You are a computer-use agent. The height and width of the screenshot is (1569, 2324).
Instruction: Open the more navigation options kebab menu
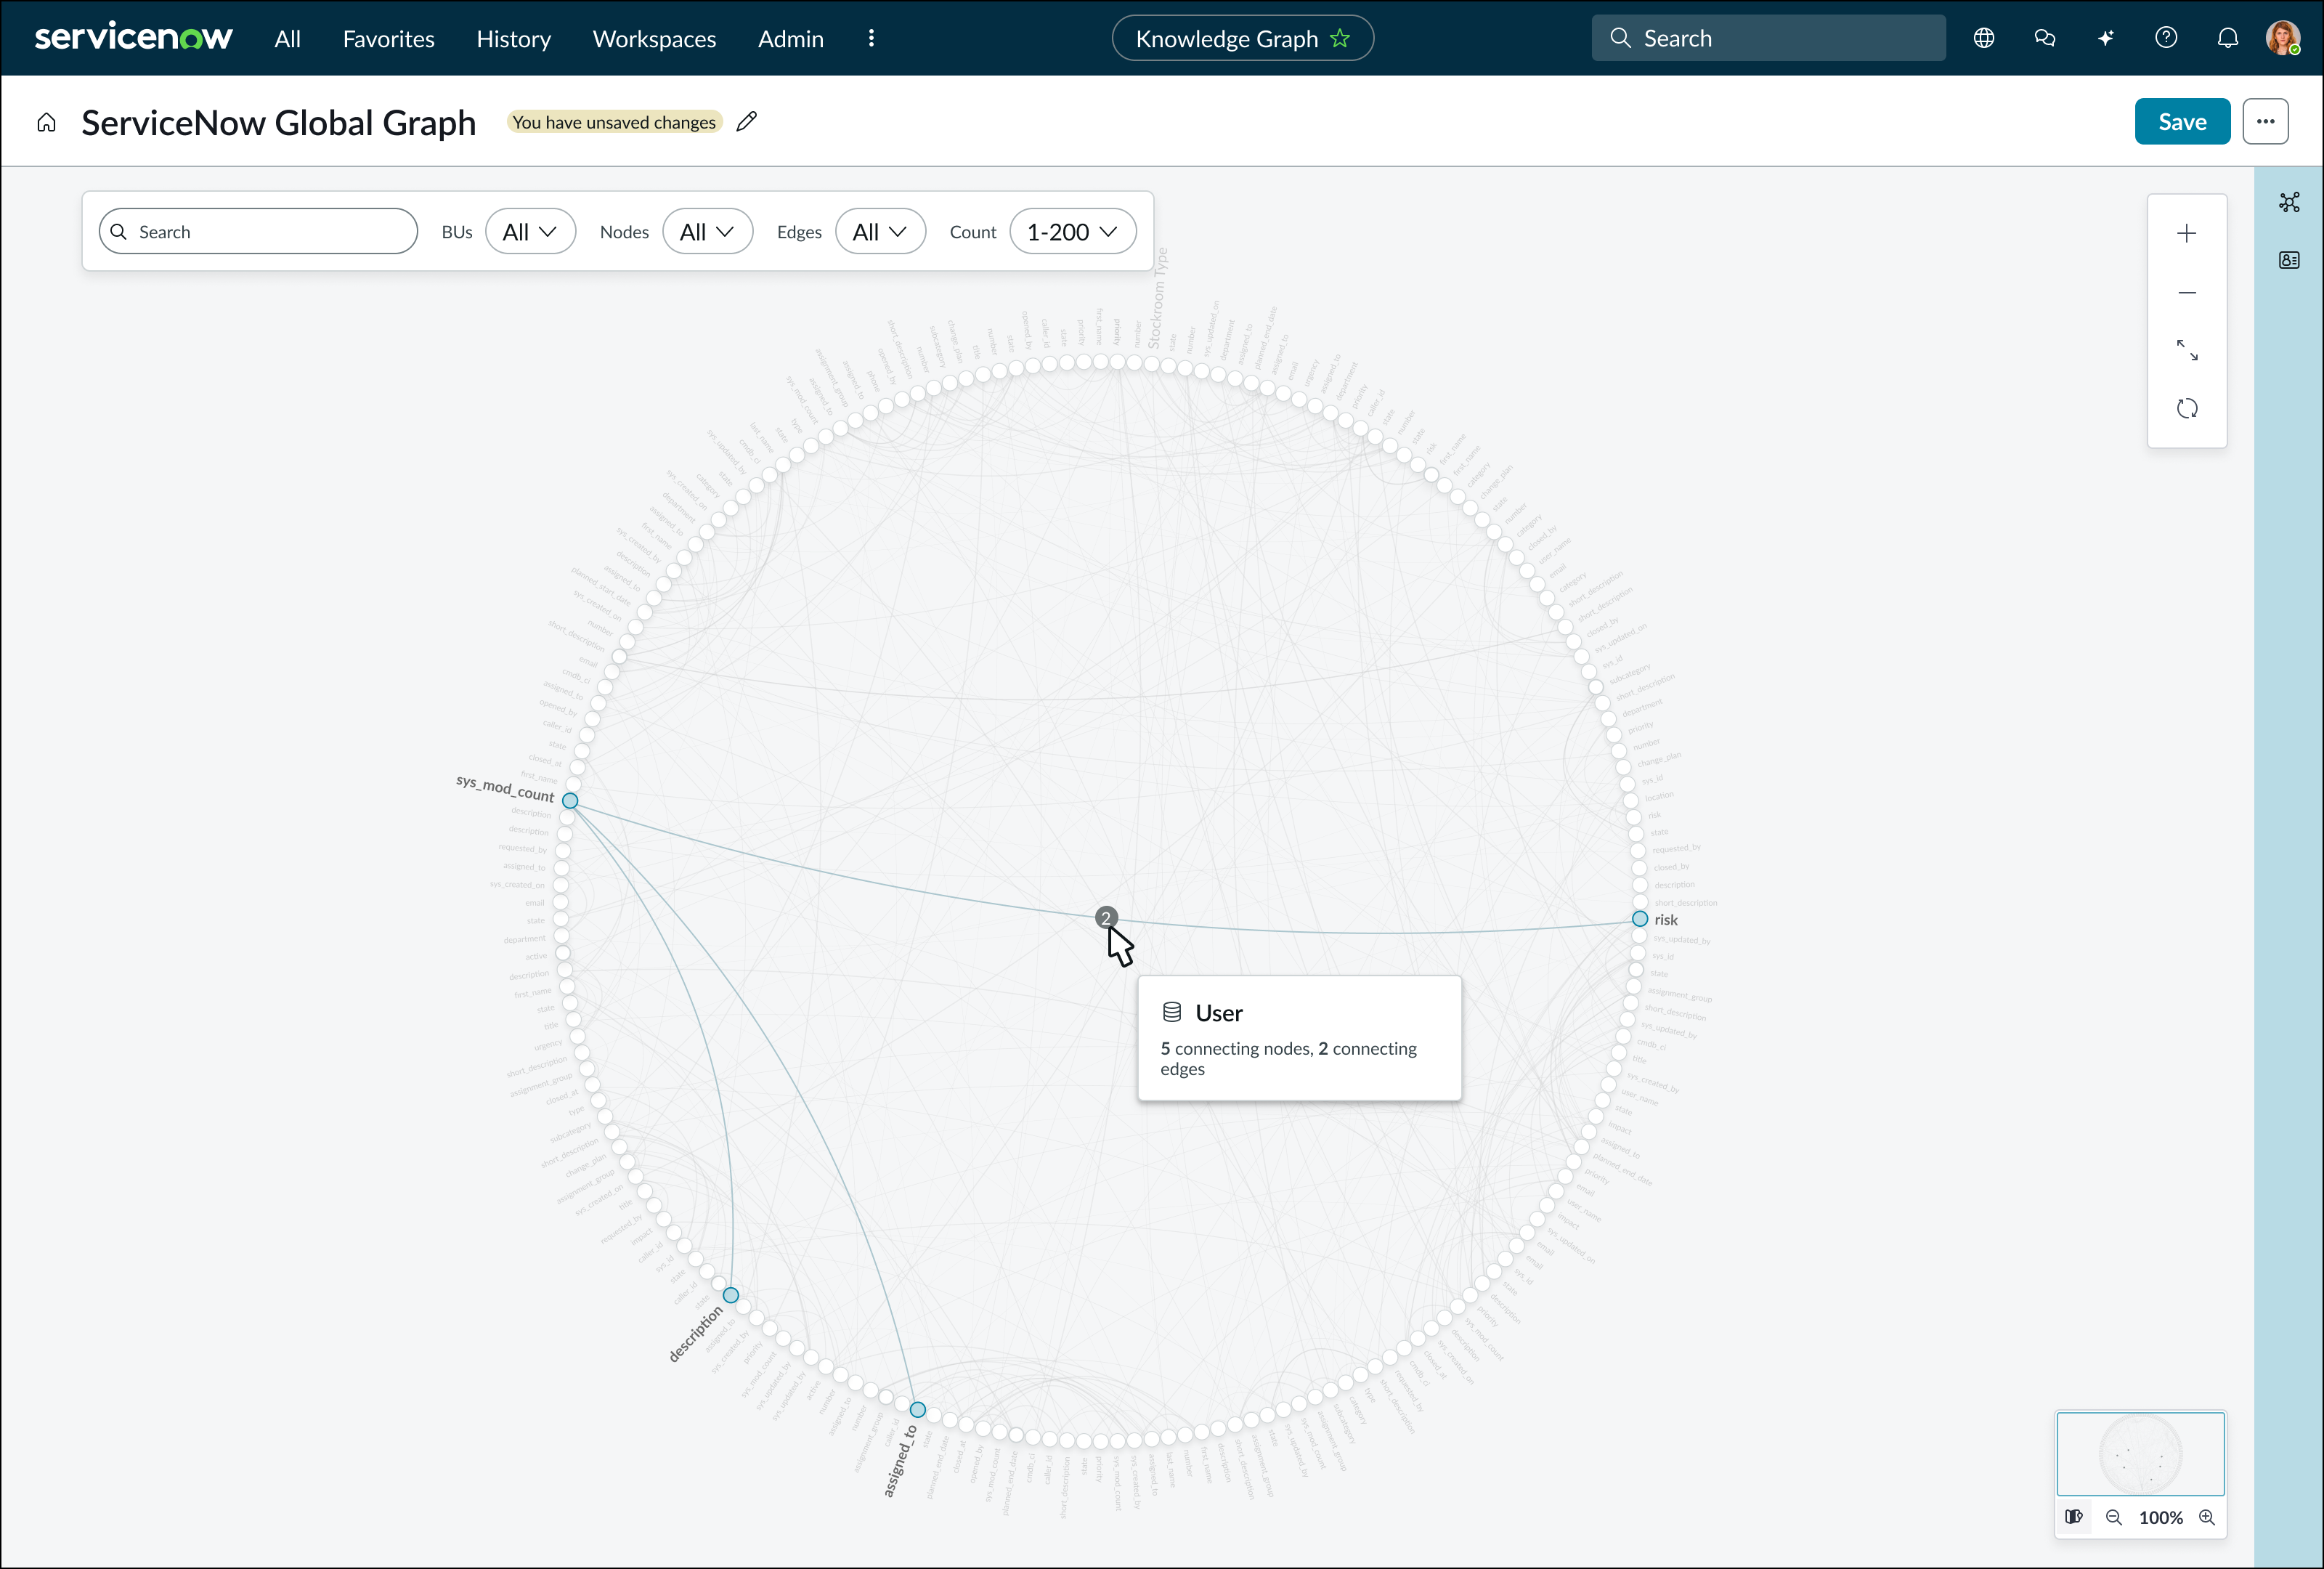pyautogui.click(x=871, y=38)
